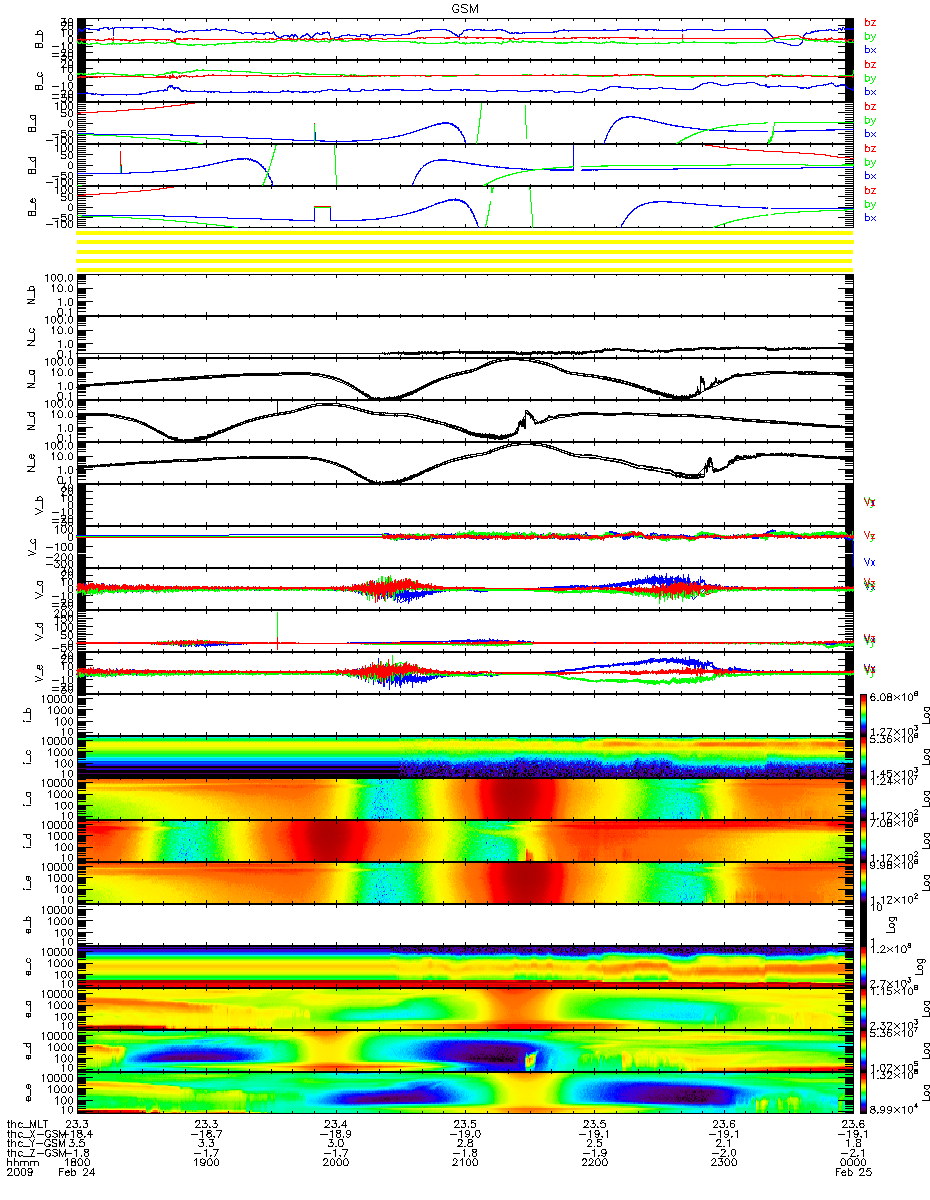Click the GSM title at top
The height and width of the screenshot is (1200, 930).
(x=465, y=7)
